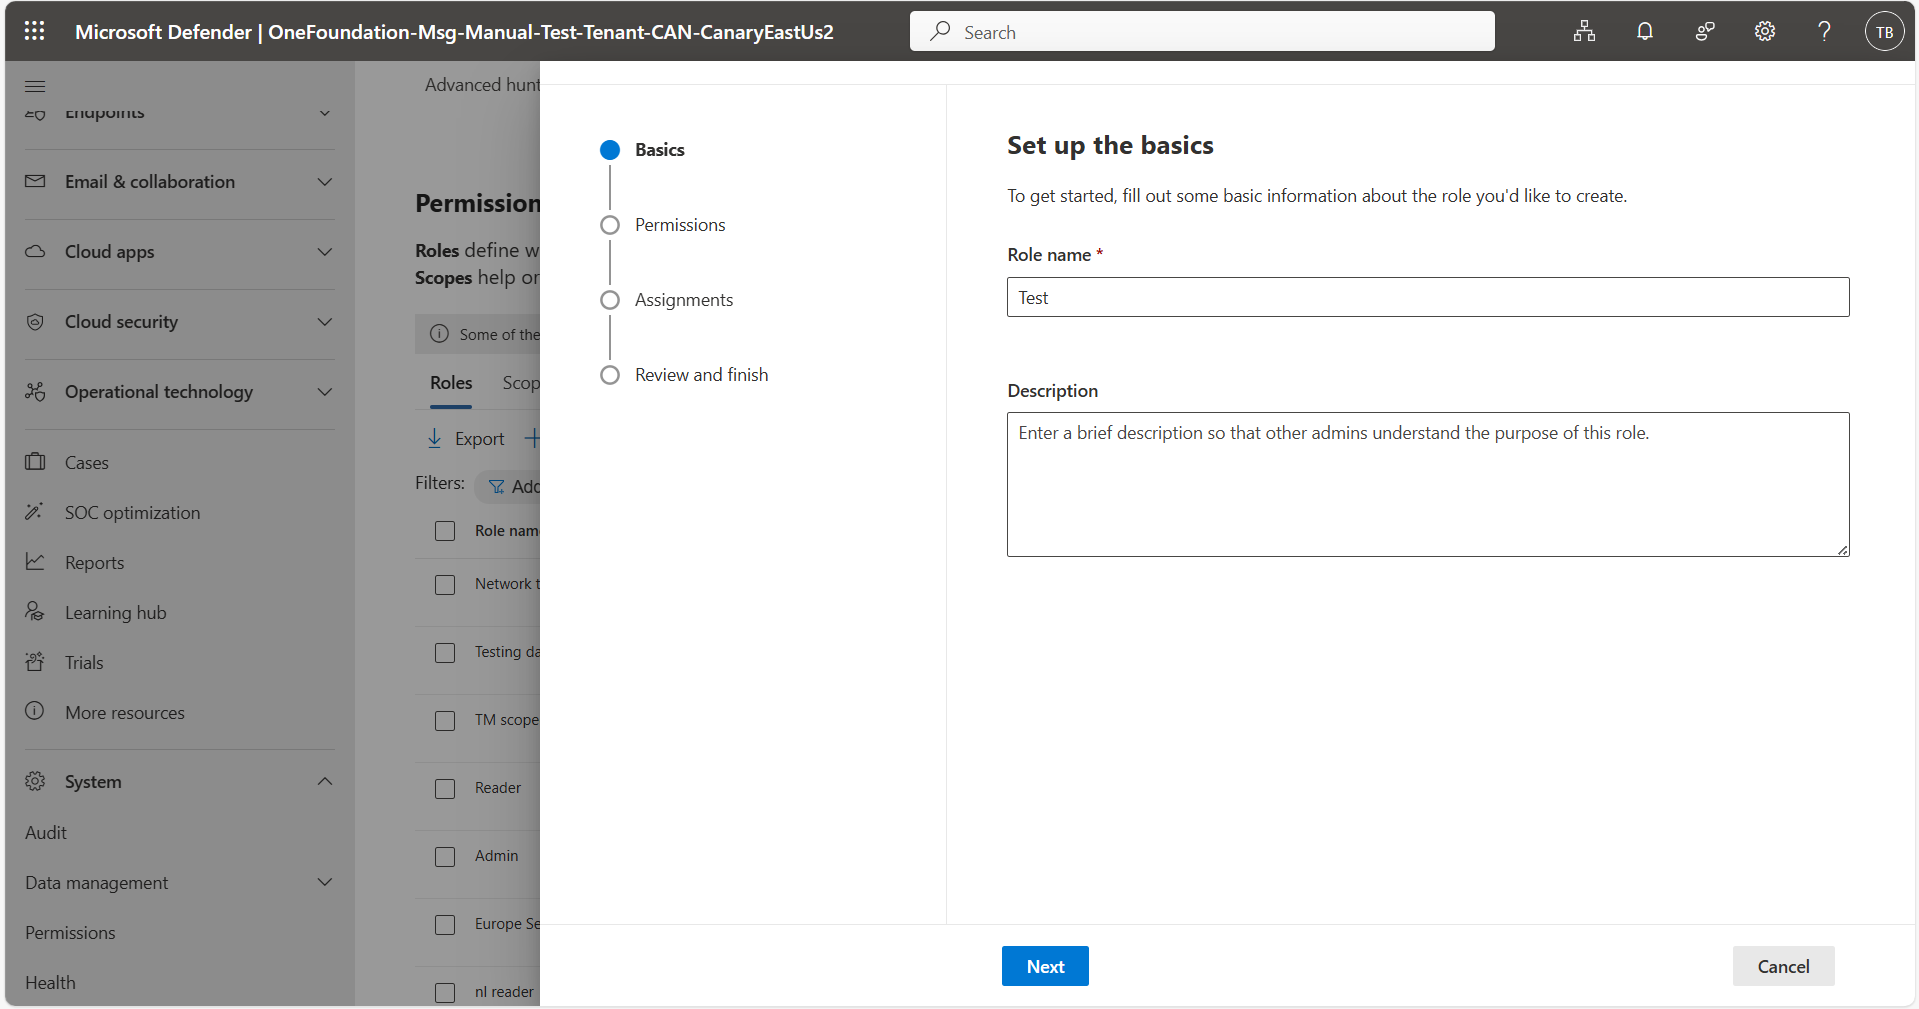Open the app launcher waffle icon

(34, 31)
